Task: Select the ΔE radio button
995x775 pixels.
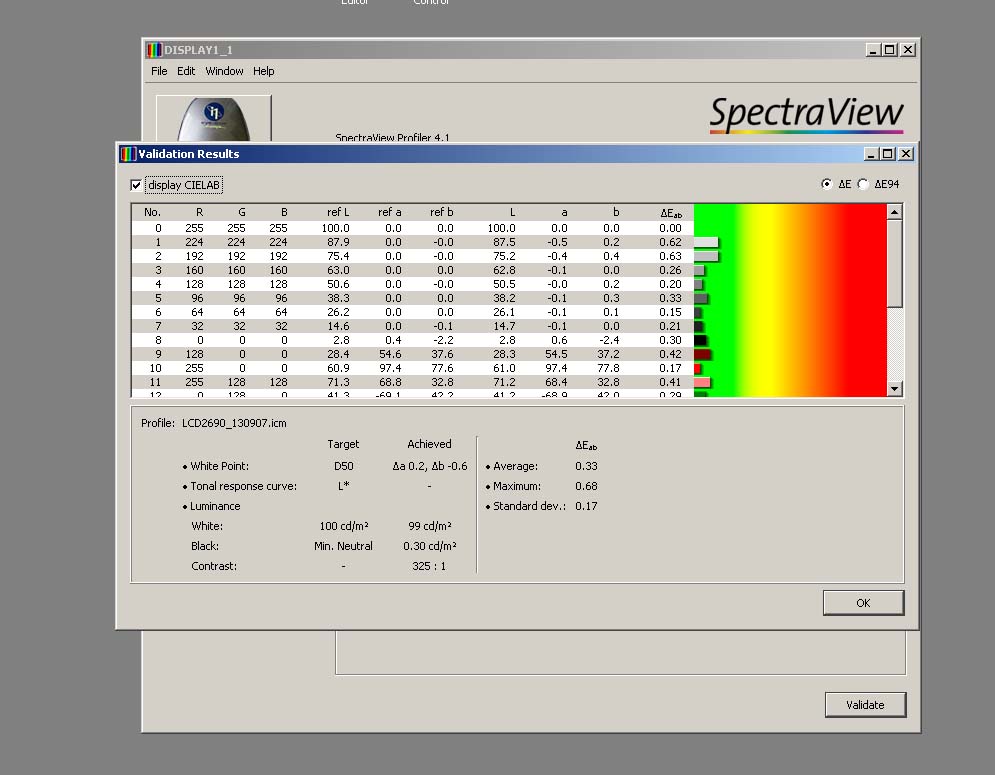Action: coord(826,184)
